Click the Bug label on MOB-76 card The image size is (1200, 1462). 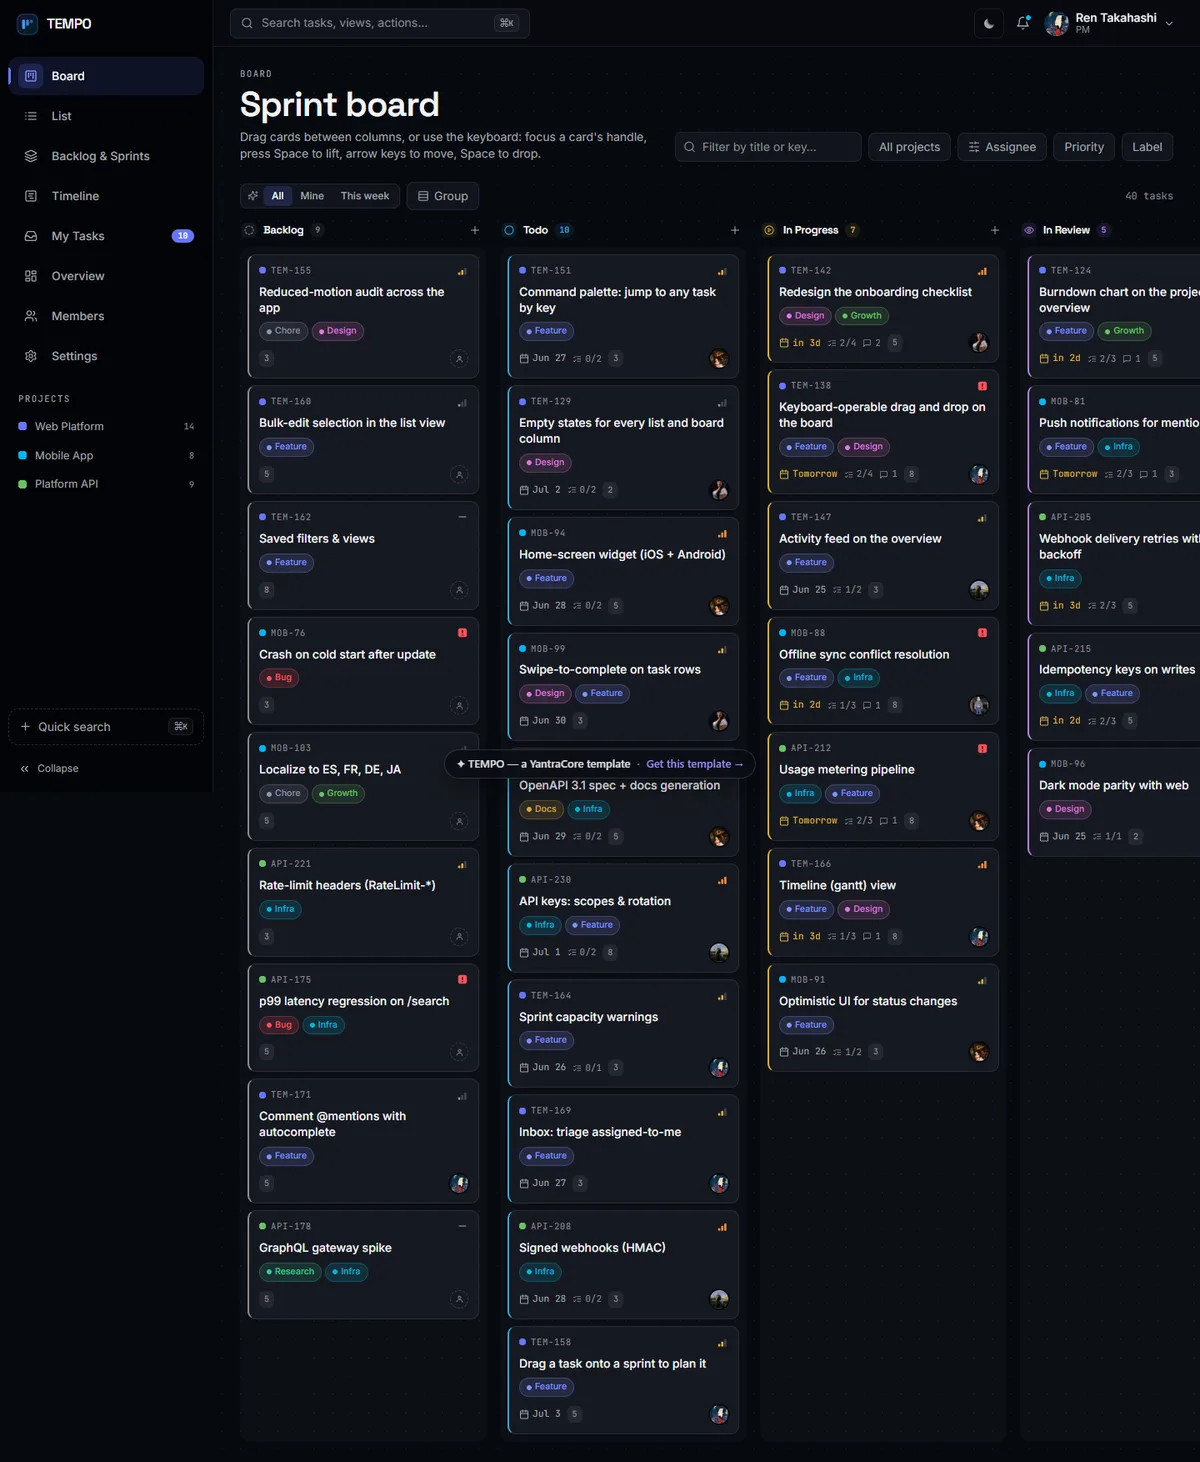pyautogui.click(x=279, y=678)
